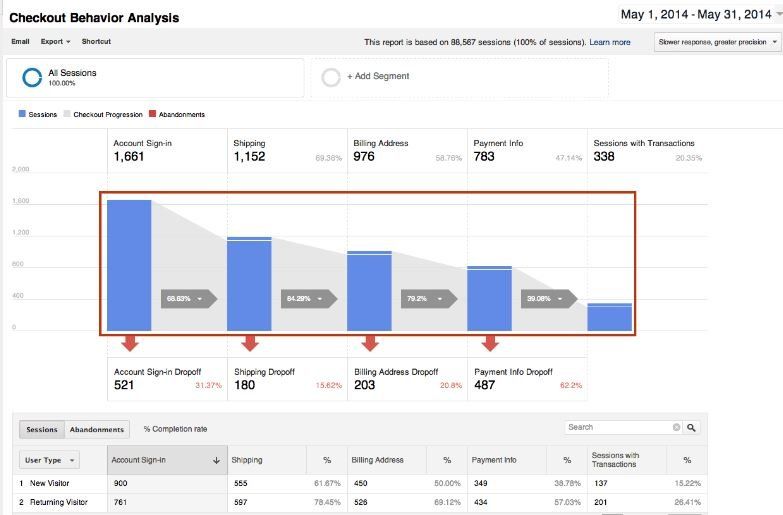Open the Export dropdown menu

click(55, 41)
